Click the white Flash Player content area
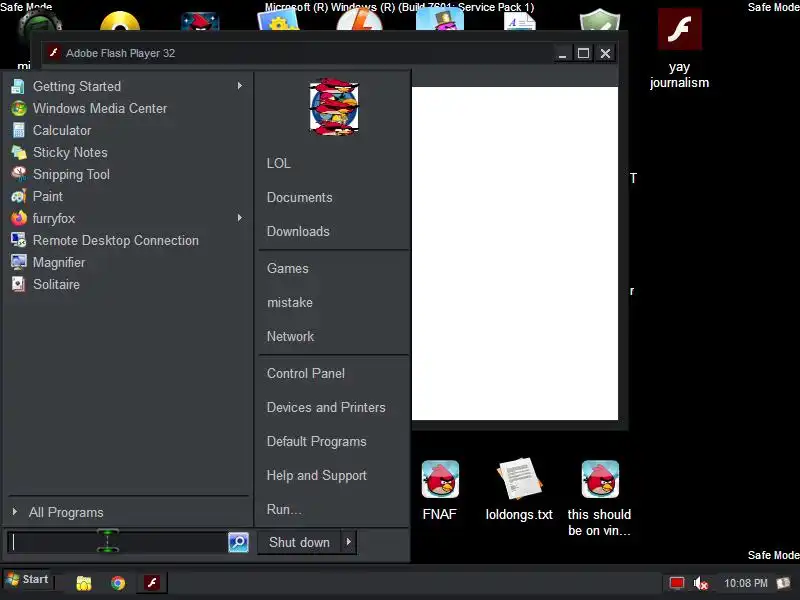 coord(515,253)
